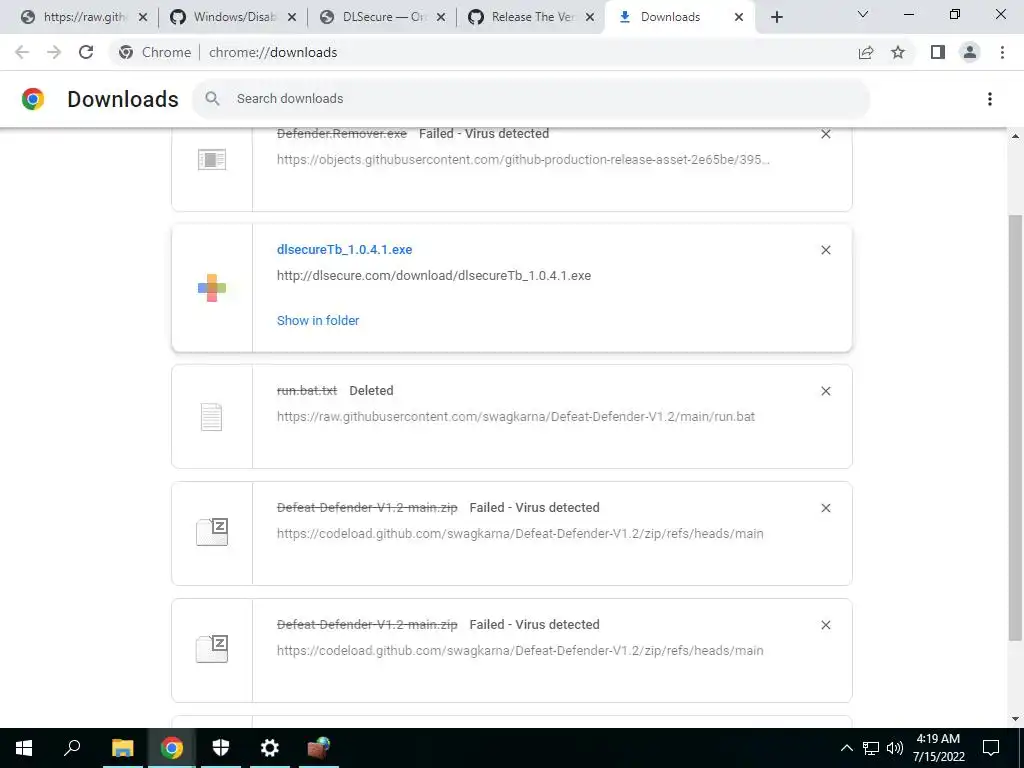The image size is (1024, 768).
Task: Click the dlsecure.com download URL
Action: tap(434, 276)
